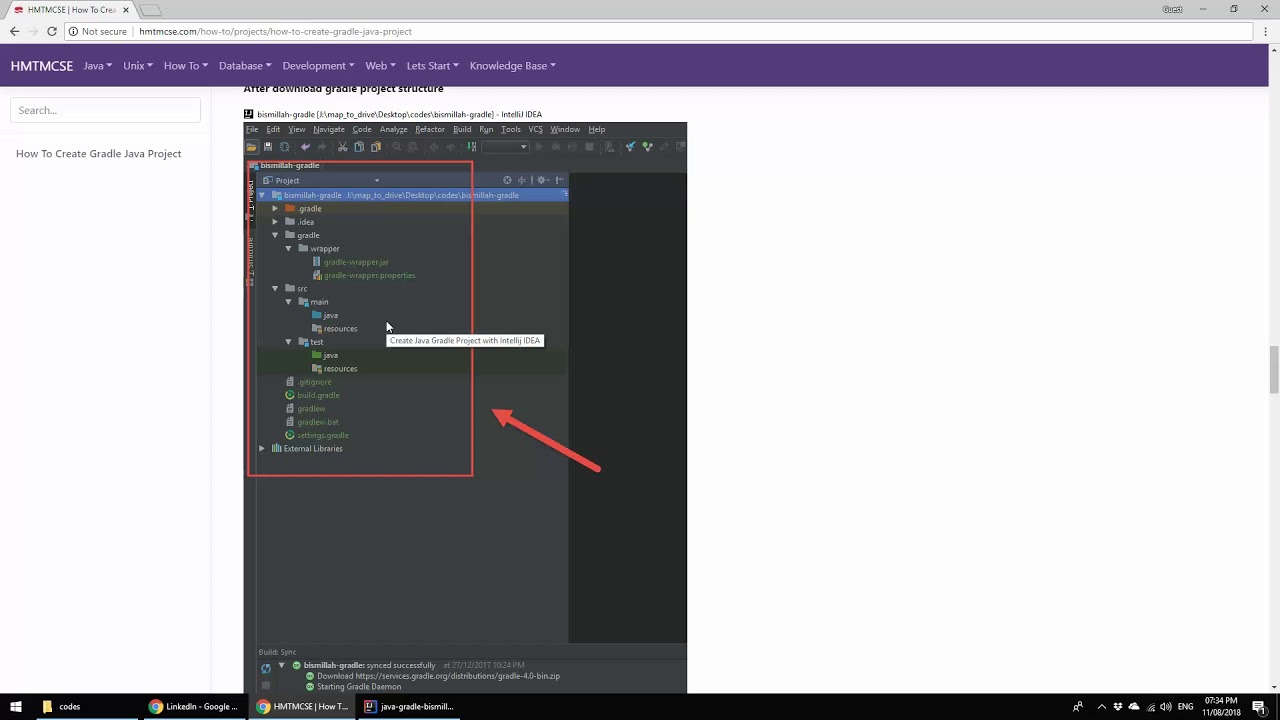
Task: Open the Development navigation dropdown
Action: coord(318,66)
